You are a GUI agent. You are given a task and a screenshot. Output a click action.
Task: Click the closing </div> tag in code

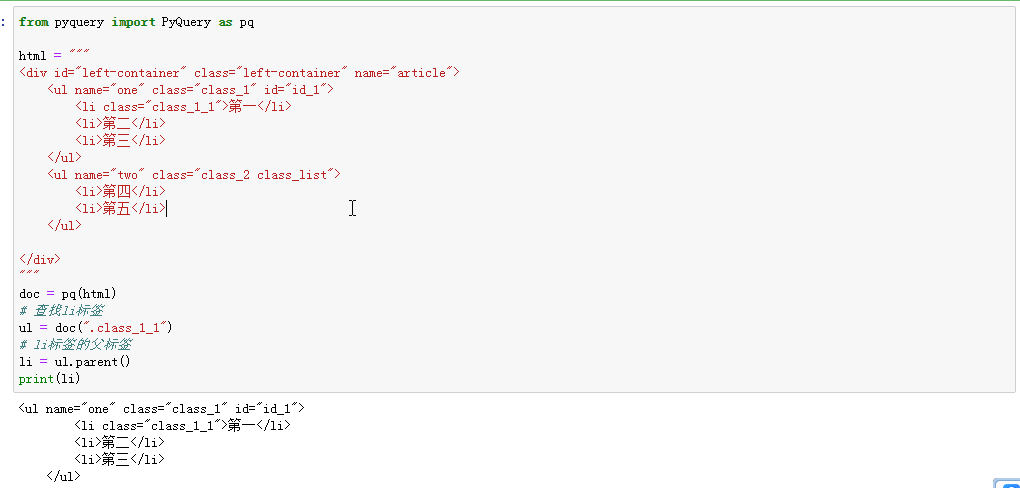click(x=39, y=259)
